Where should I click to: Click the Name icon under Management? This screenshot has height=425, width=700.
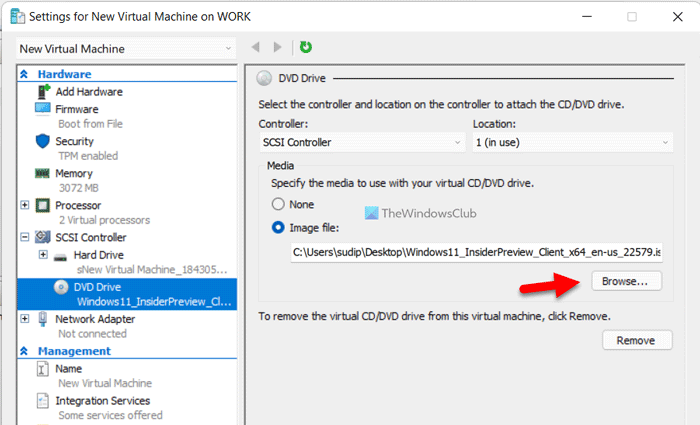click(42, 369)
